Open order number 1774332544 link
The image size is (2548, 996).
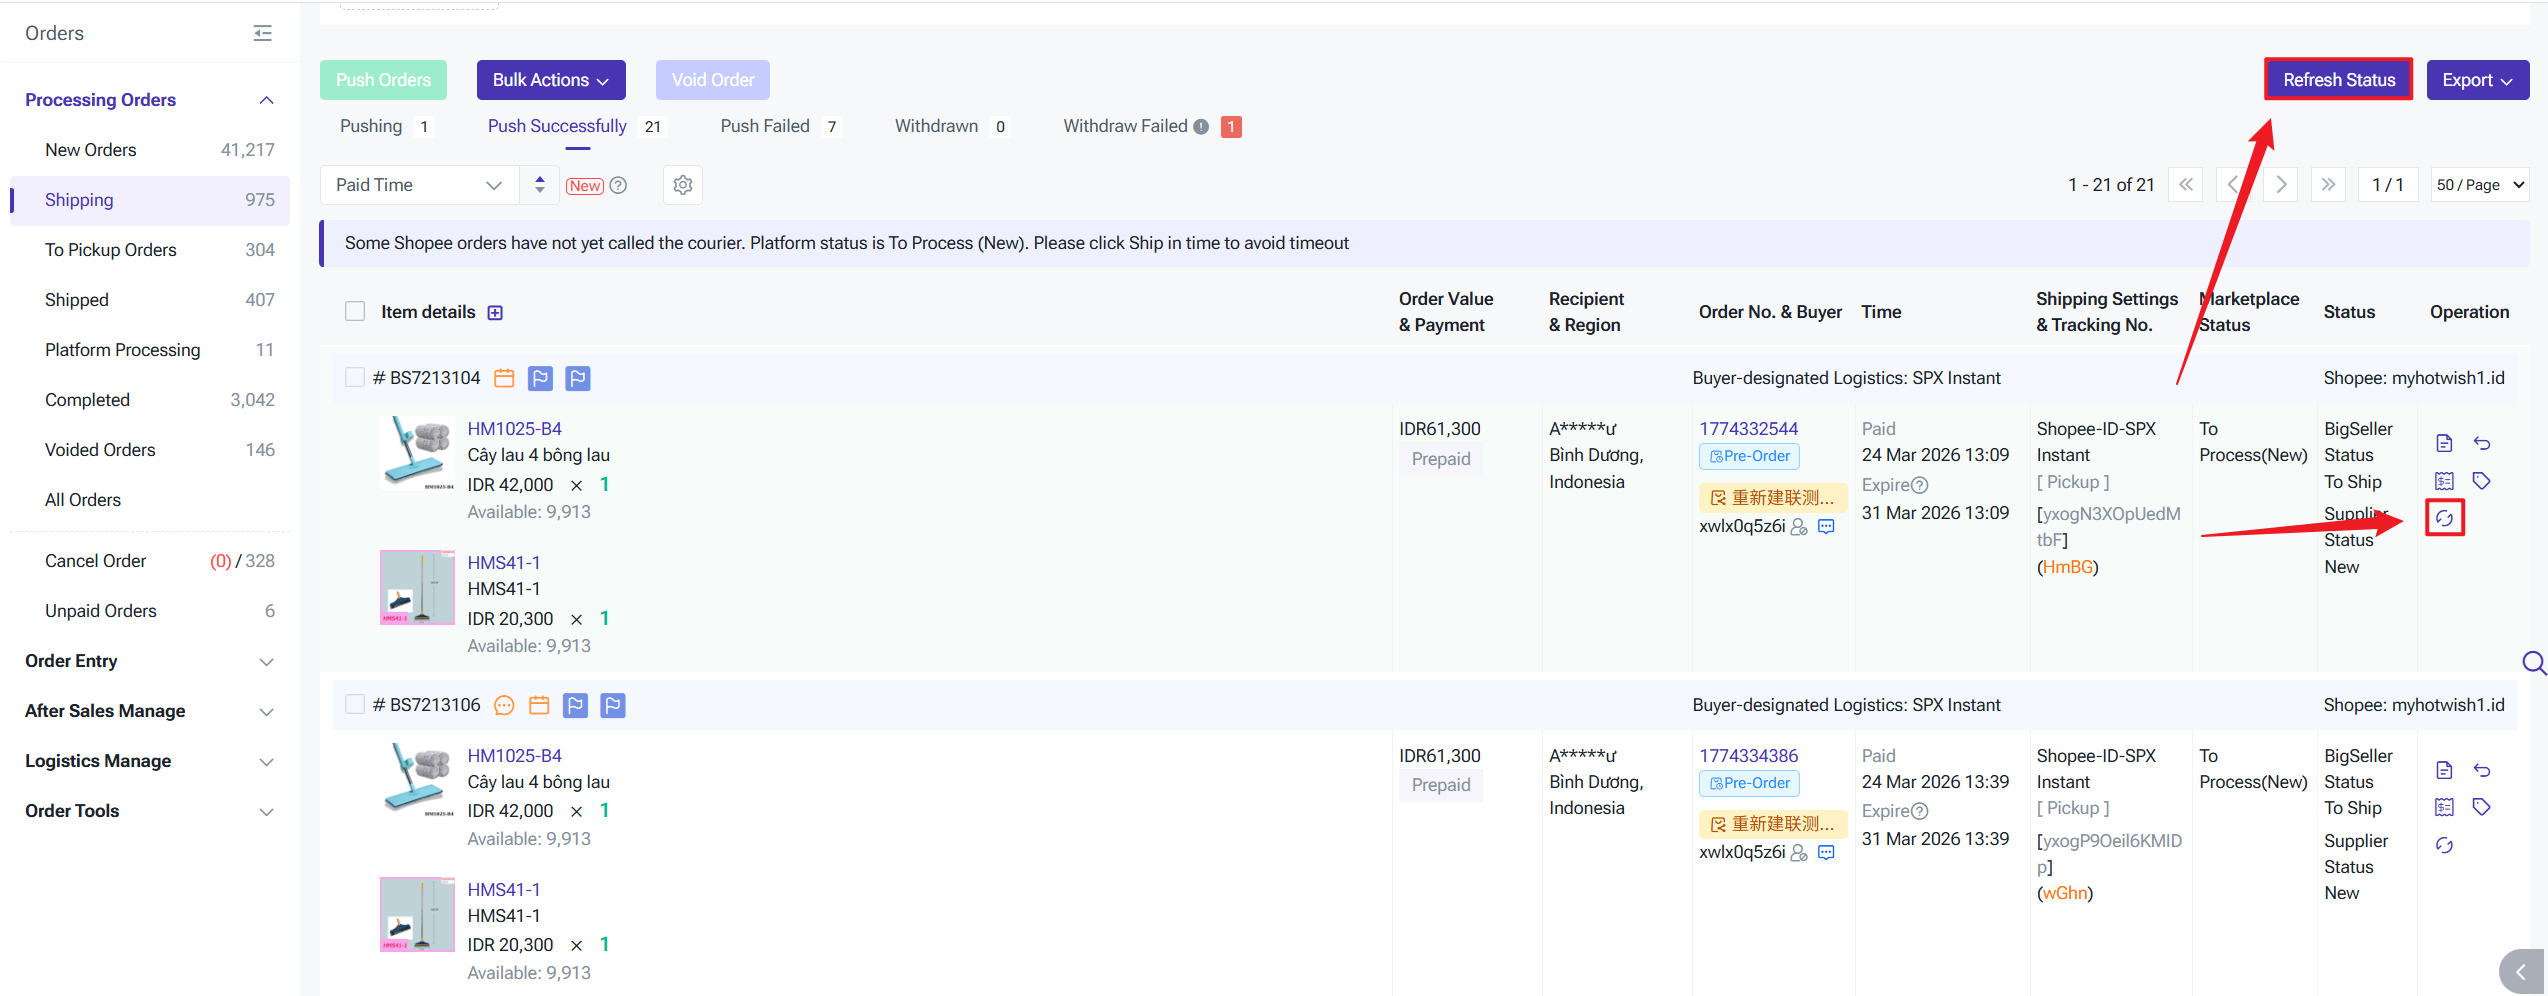tap(1748, 428)
